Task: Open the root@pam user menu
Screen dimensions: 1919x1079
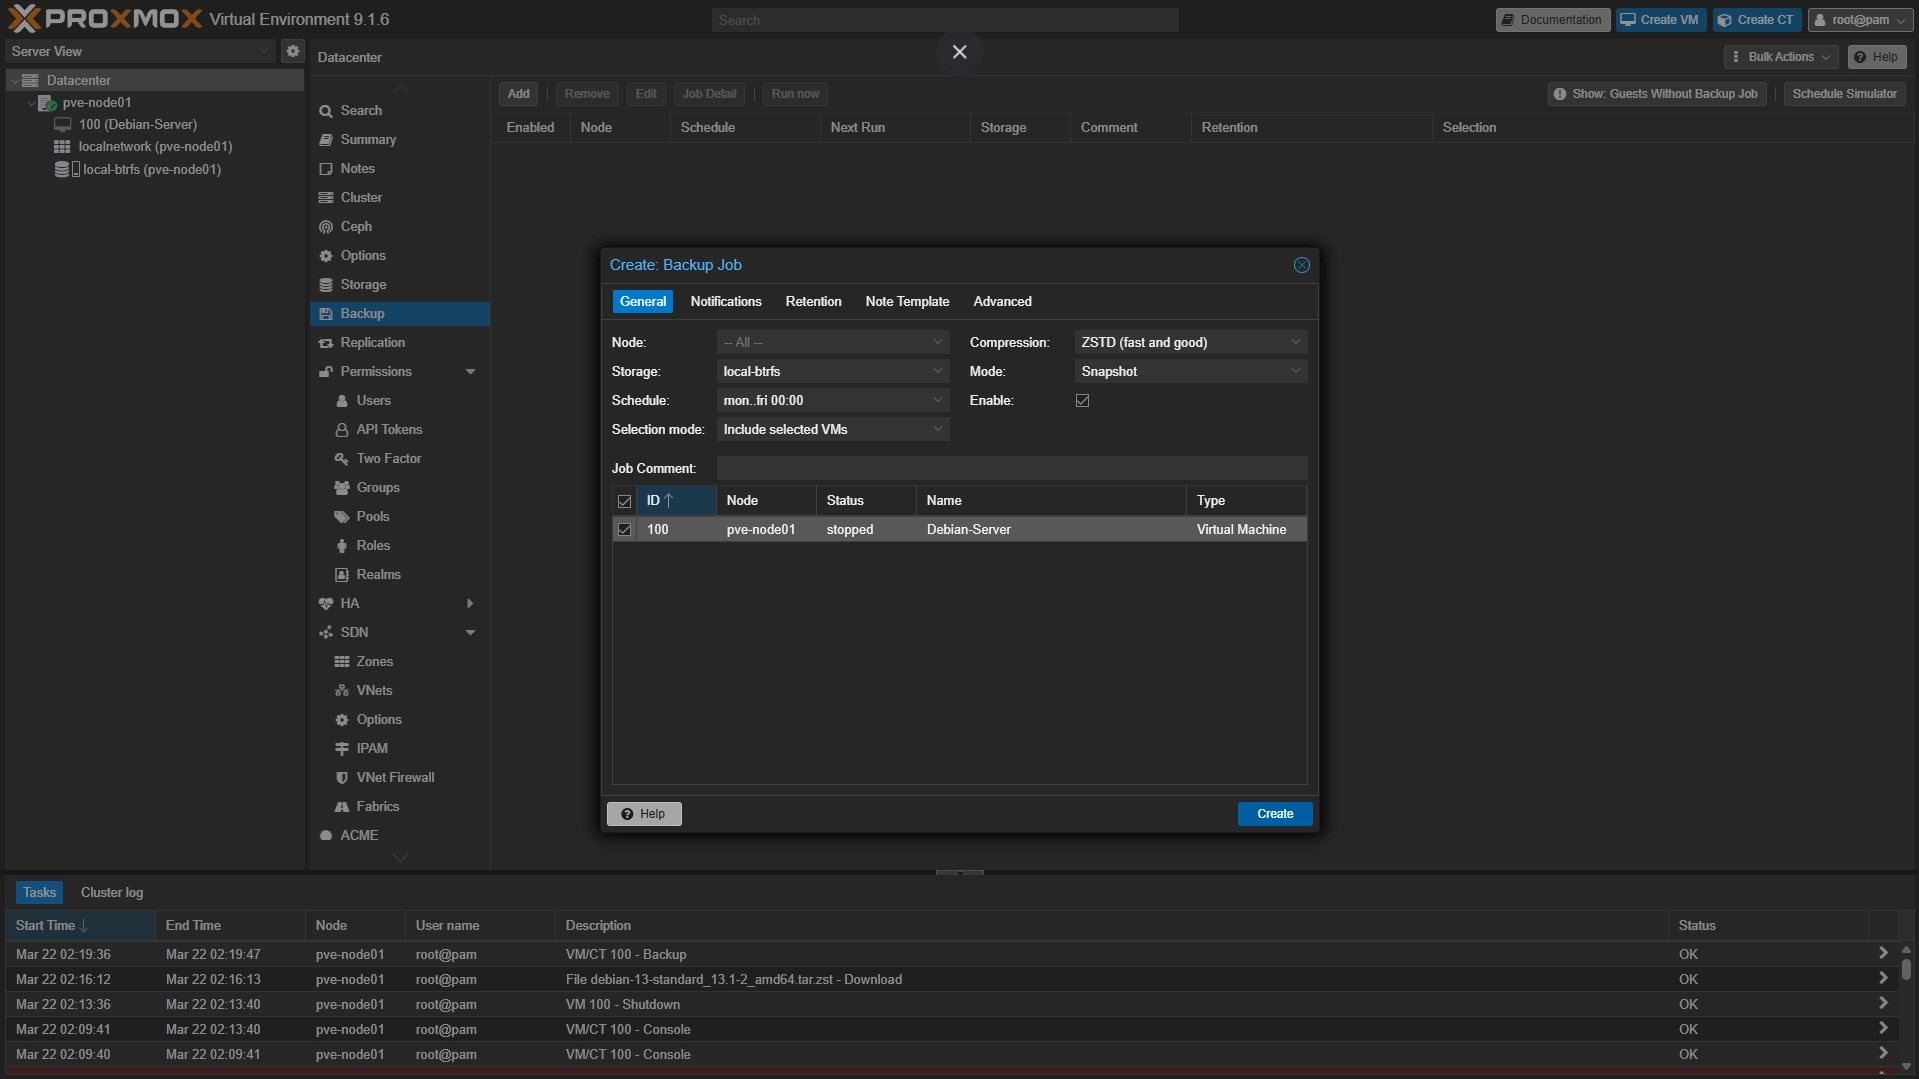Action: (x=1860, y=20)
